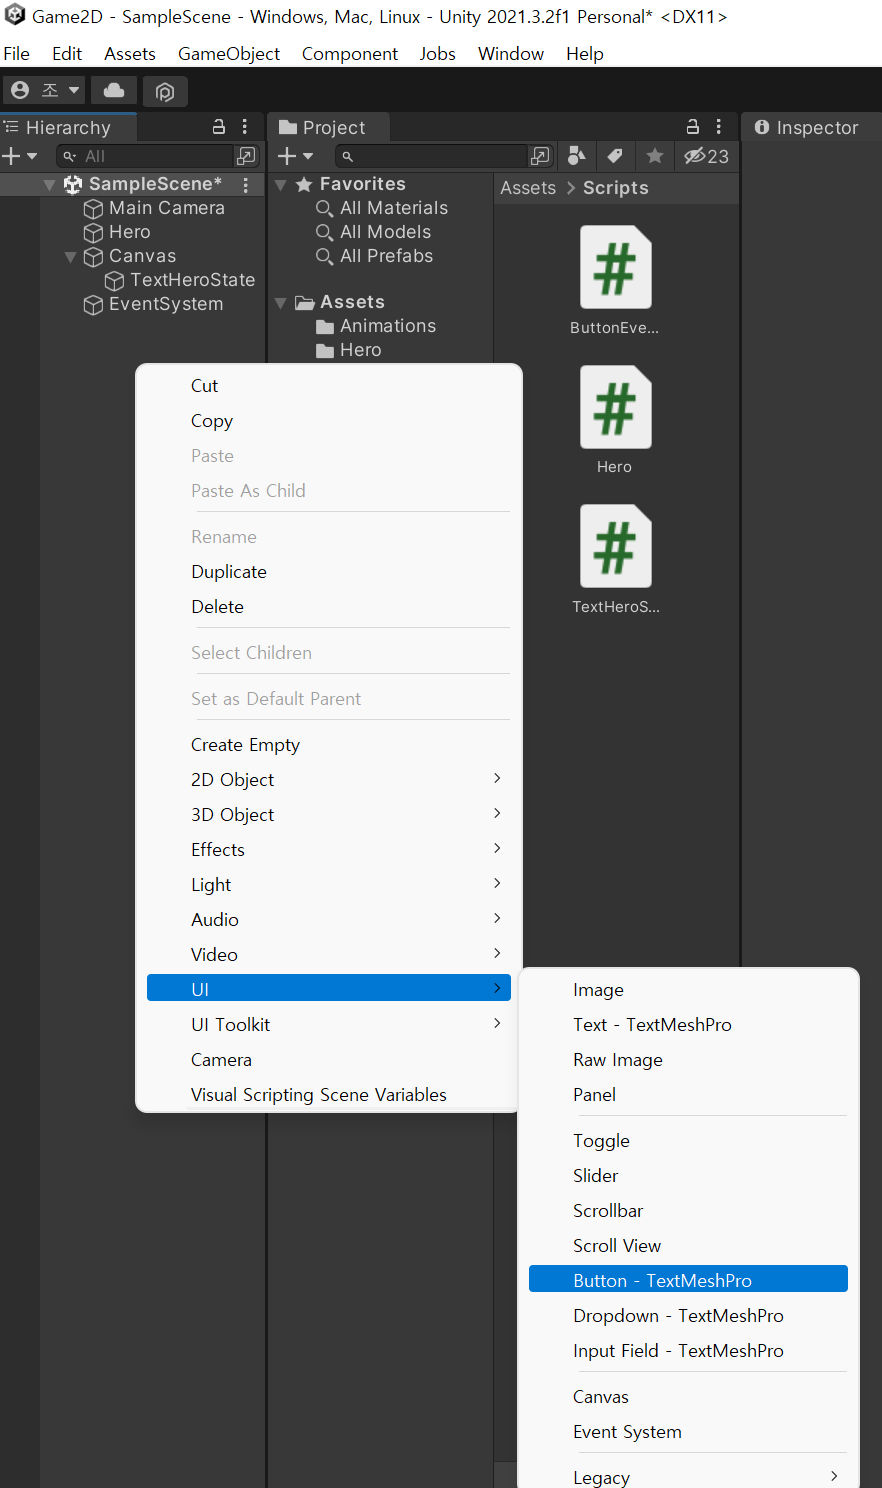Open the Hierarchy panel three-dot menu
Screen dimensions: 882x1488
click(x=245, y=127)
